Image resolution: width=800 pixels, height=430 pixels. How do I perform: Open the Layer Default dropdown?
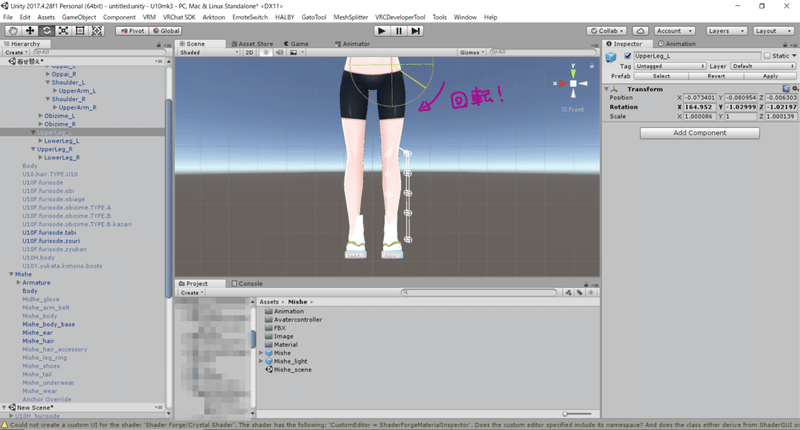763,66
